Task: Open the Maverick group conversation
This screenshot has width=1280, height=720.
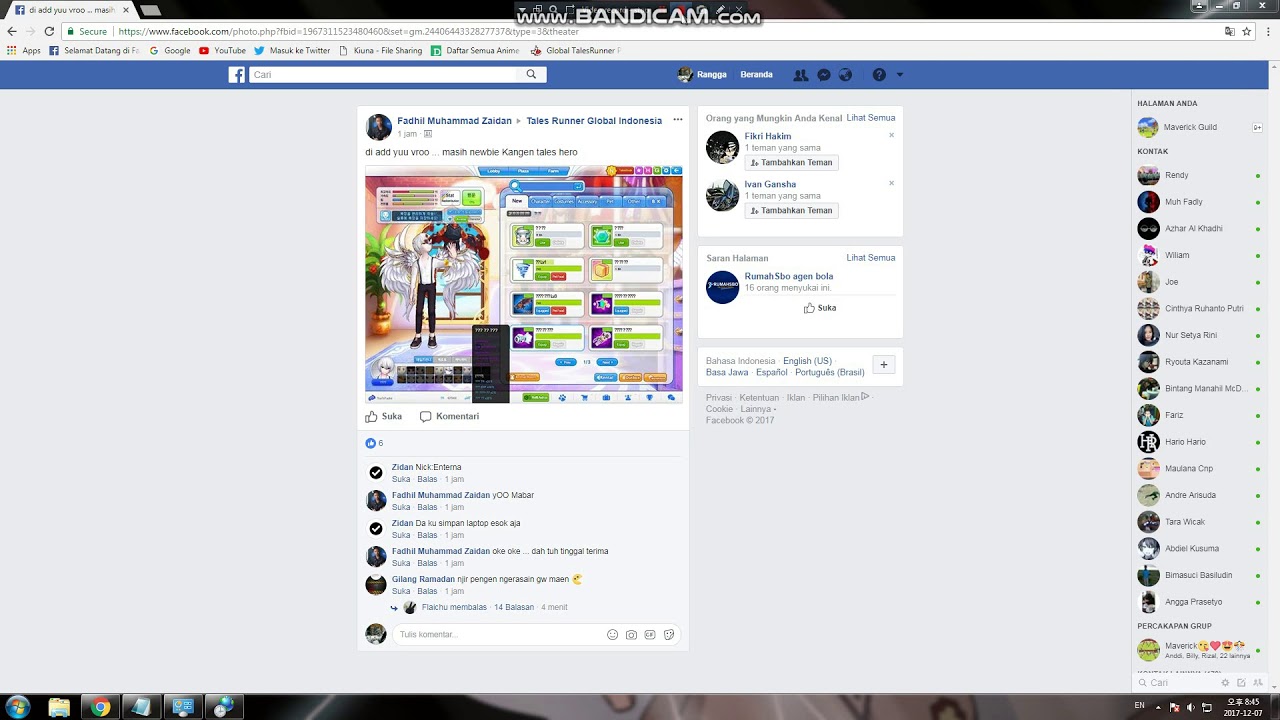Action: [x=1199, y=650]
